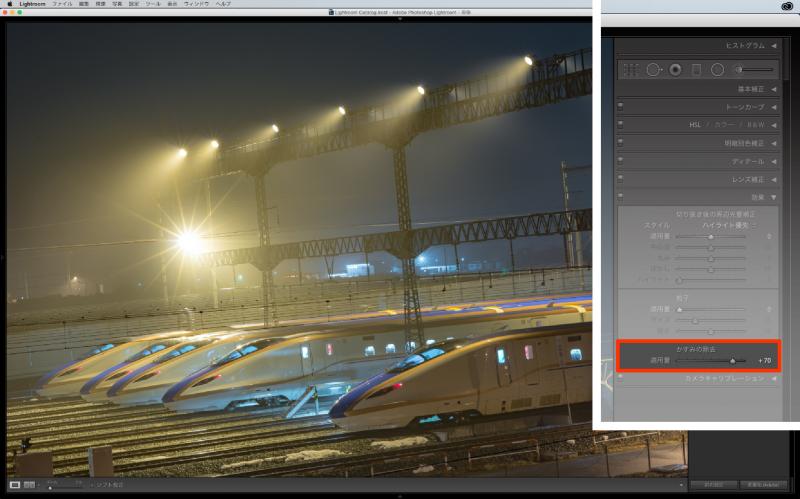Expand the 明暗別色補正 panel
Viewport: 800px width, 499px height.
[774, 143]
